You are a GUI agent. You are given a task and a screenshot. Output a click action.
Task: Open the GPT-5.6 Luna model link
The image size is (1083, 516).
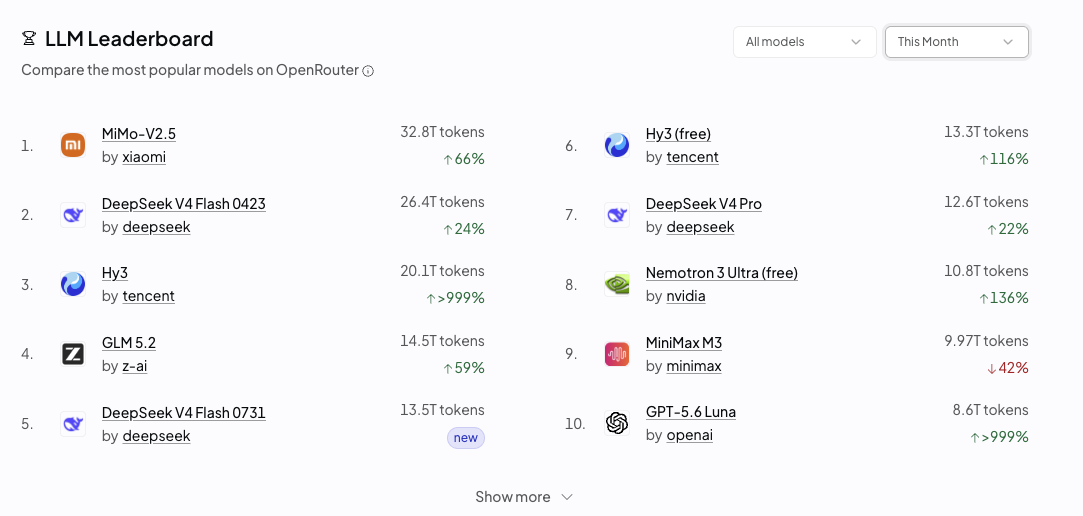tap(691, 412)
